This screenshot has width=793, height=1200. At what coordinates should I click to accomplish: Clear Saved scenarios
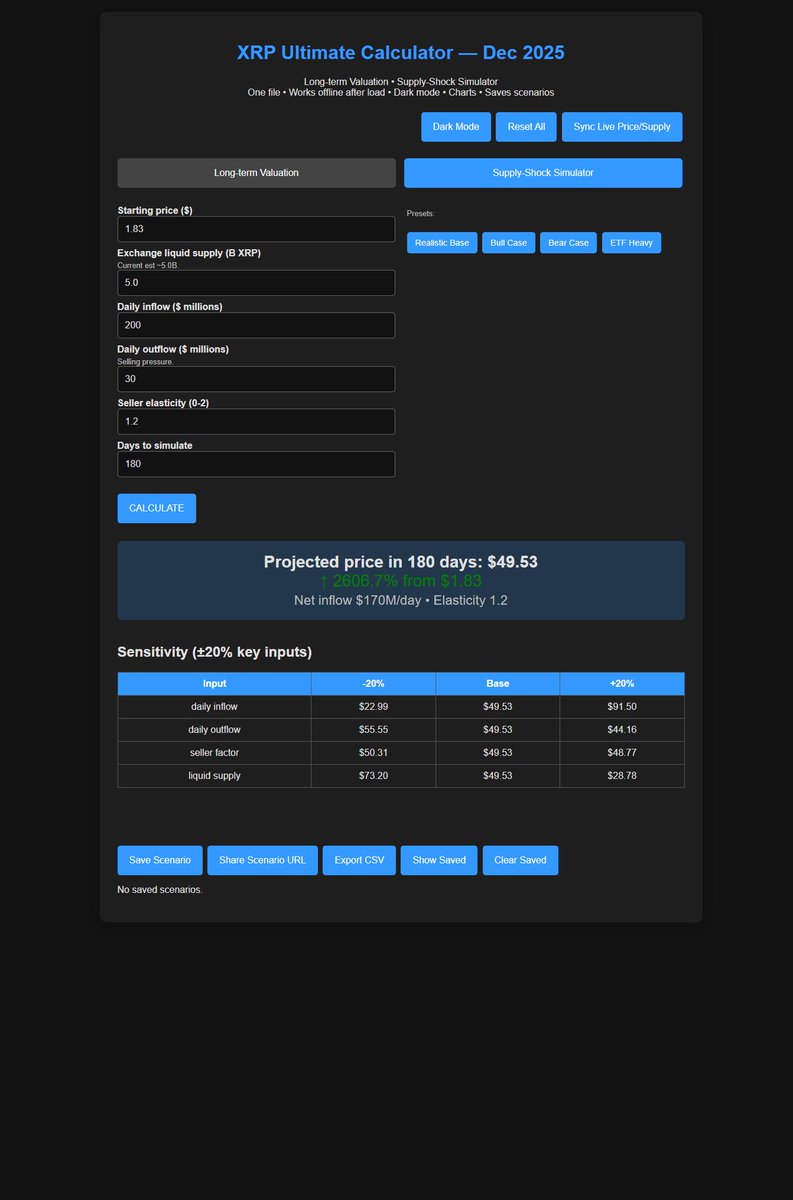[x=520, y=860]
